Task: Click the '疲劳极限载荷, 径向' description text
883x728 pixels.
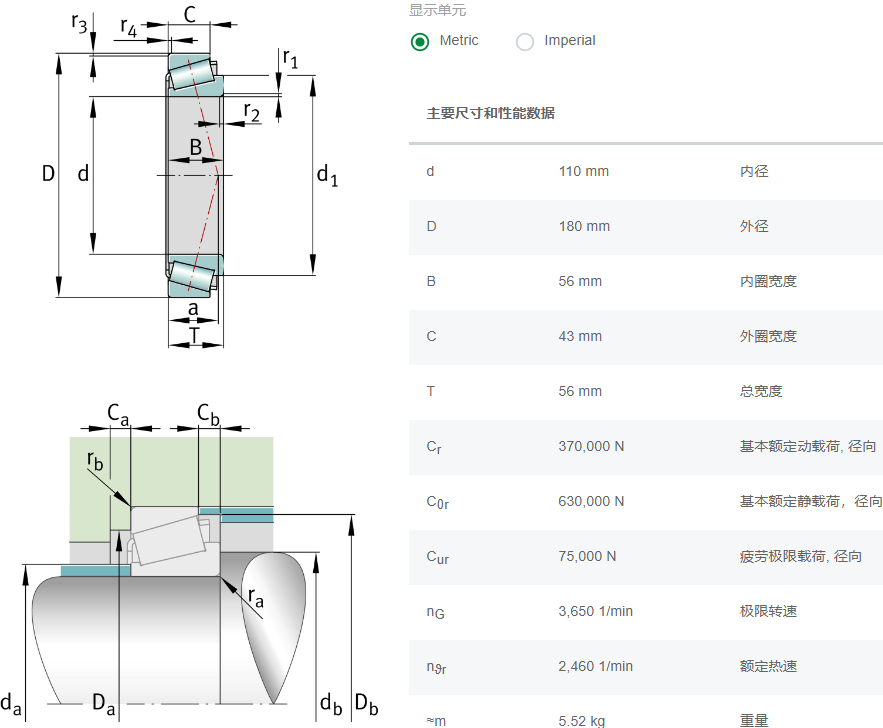Action: (x=801, y=556)
